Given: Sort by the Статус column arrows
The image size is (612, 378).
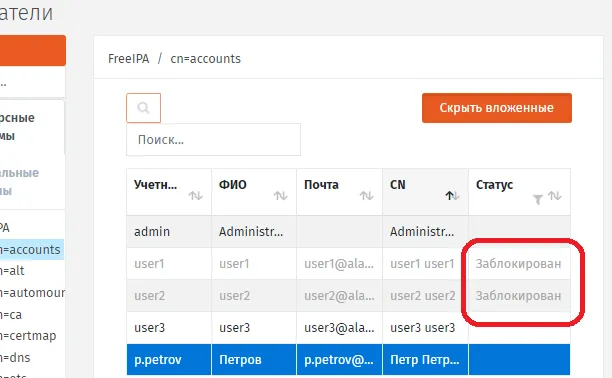Looking at the screenshot, I should pyautogui.click(x=555, y=195).
